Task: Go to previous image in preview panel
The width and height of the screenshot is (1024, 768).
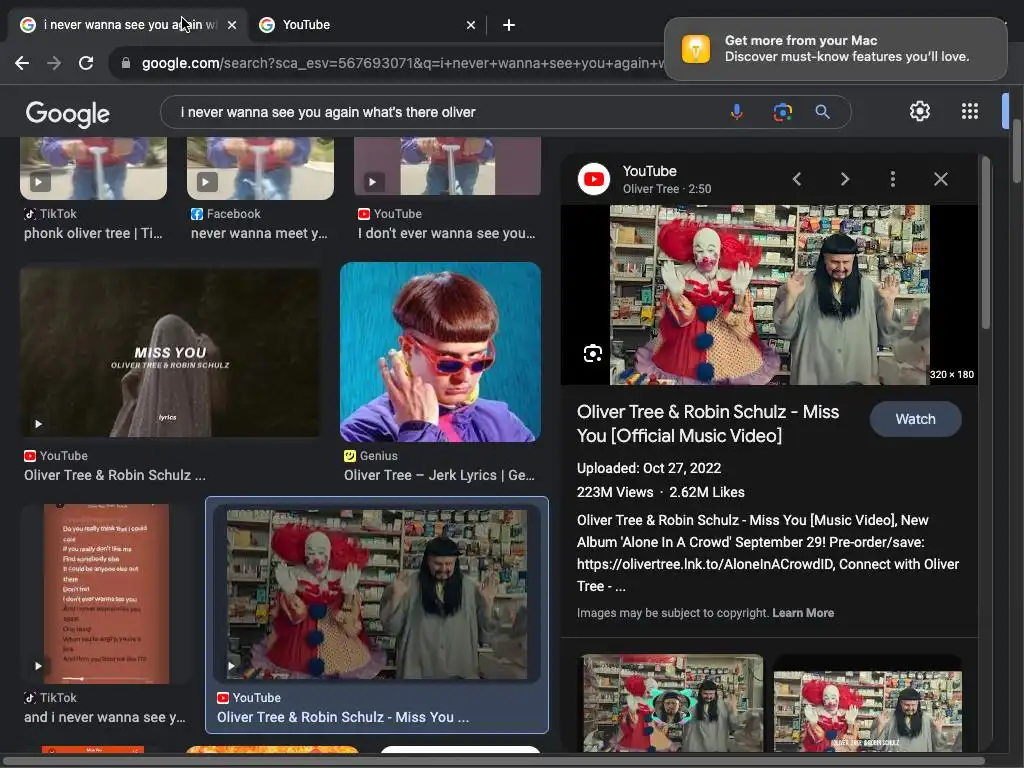Action: pyautogui.click(x=797, y=179)
